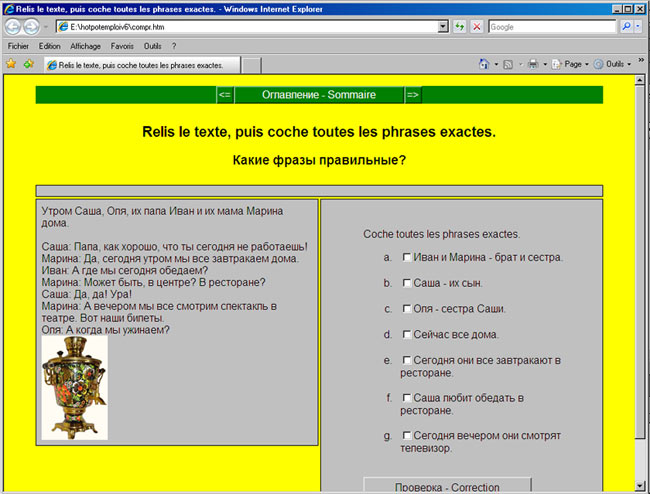
Task: Click the 'Оглавление - Sommaire' button
Action: click(319, 95)
